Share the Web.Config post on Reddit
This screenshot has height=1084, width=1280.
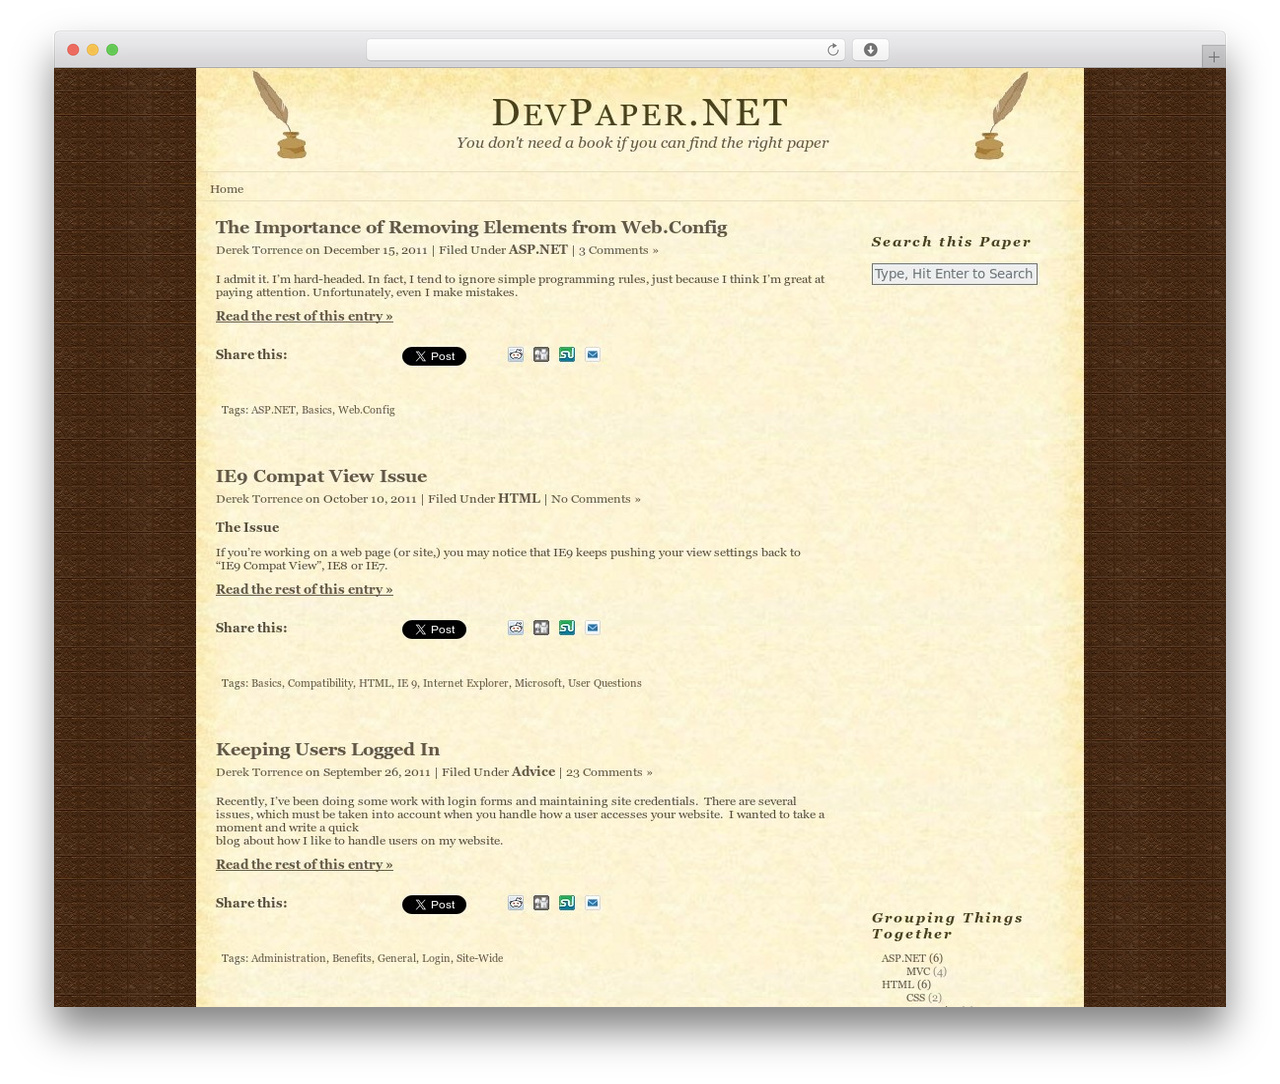515,354
